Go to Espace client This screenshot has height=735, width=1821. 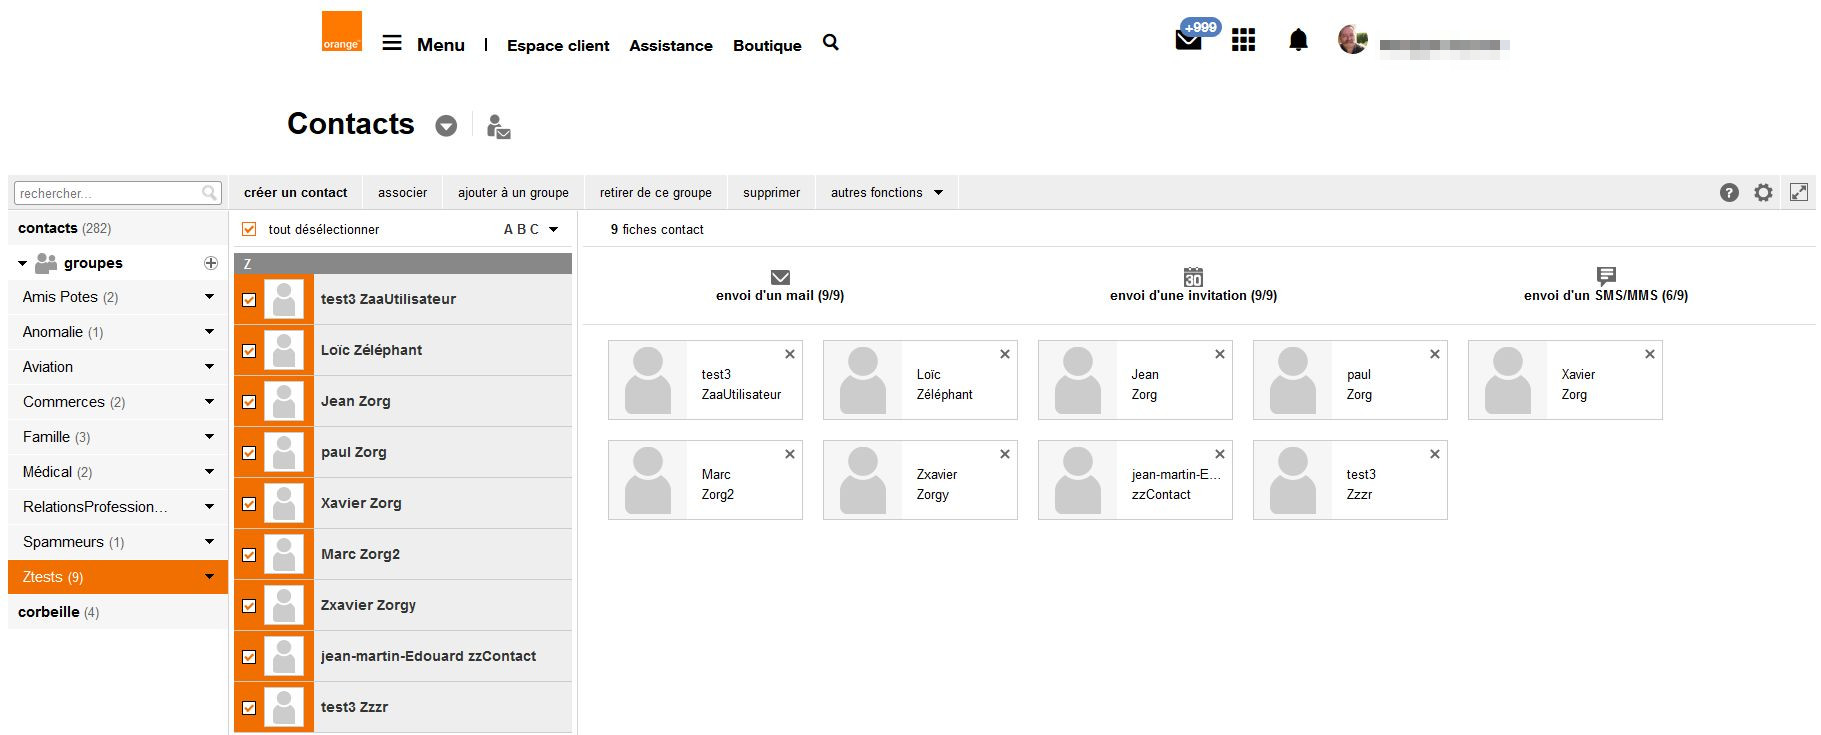(x=558, y=45)
